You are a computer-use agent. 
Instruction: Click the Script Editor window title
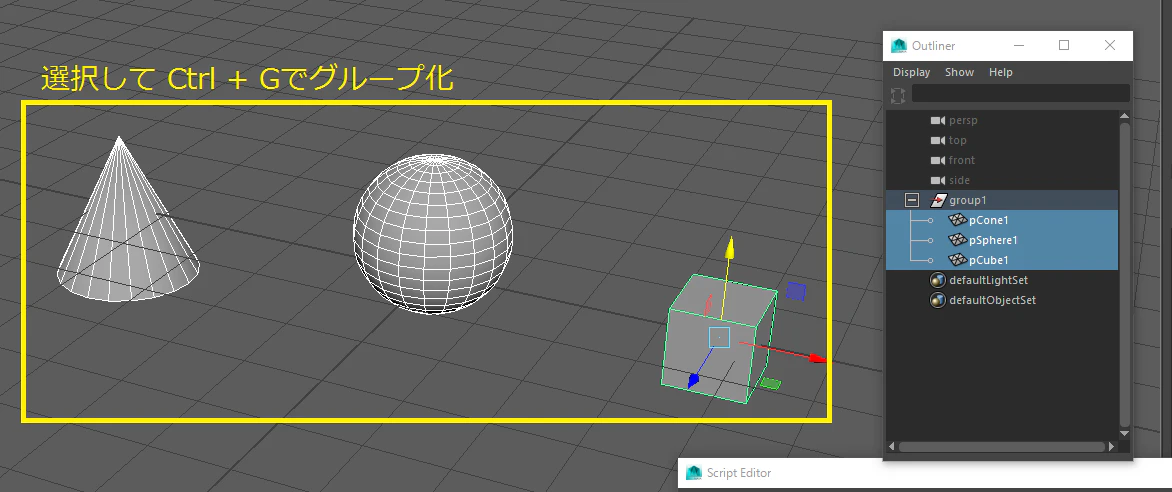pos(738,473)
